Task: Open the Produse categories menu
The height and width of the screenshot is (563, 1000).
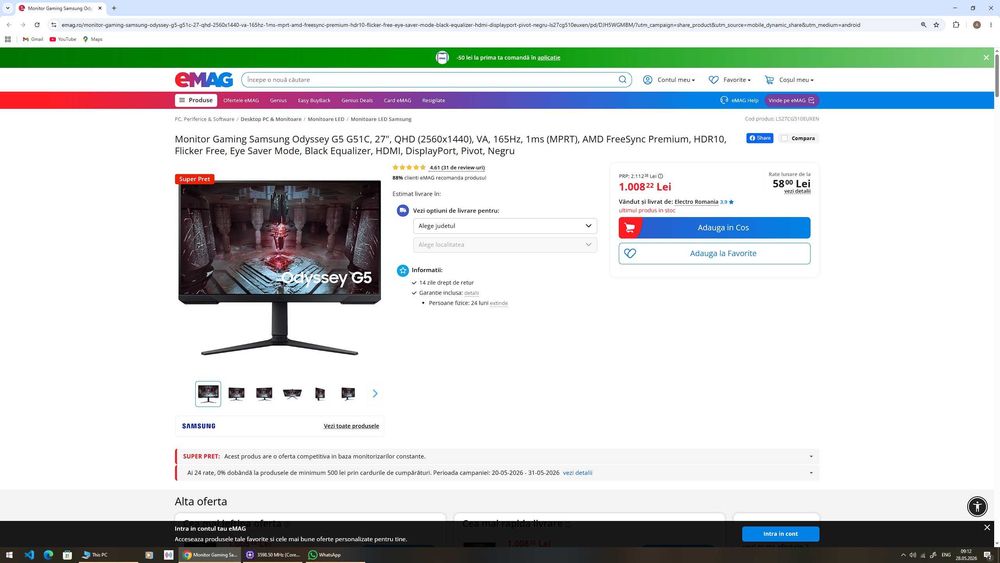Action: pyautogui.click(x=196, y=100)
